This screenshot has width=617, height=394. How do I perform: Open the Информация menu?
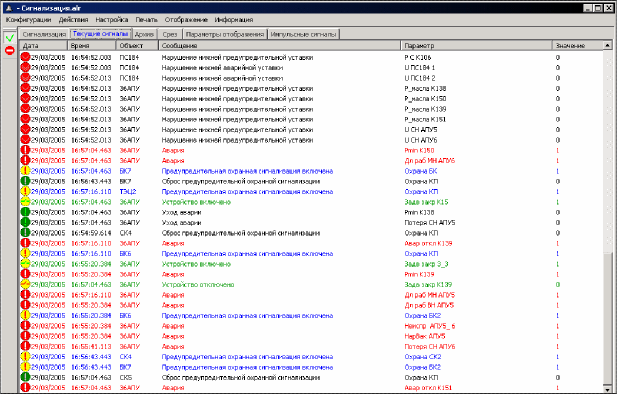tap(234, 20)
